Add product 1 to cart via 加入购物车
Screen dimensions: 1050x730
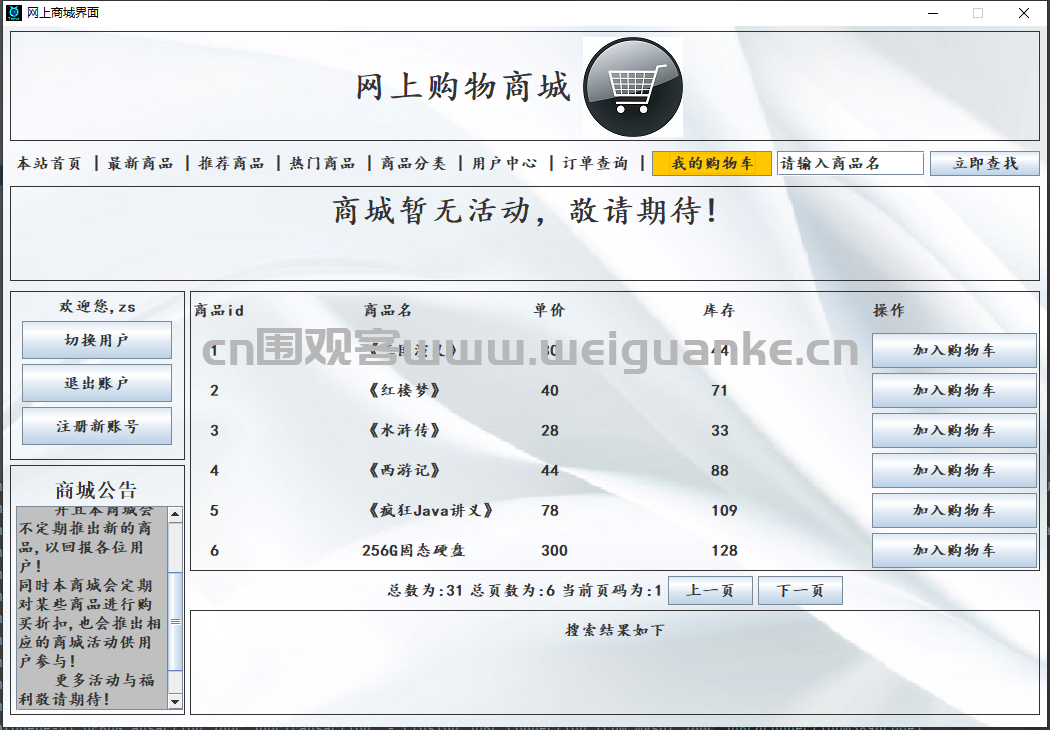[954, 350]
